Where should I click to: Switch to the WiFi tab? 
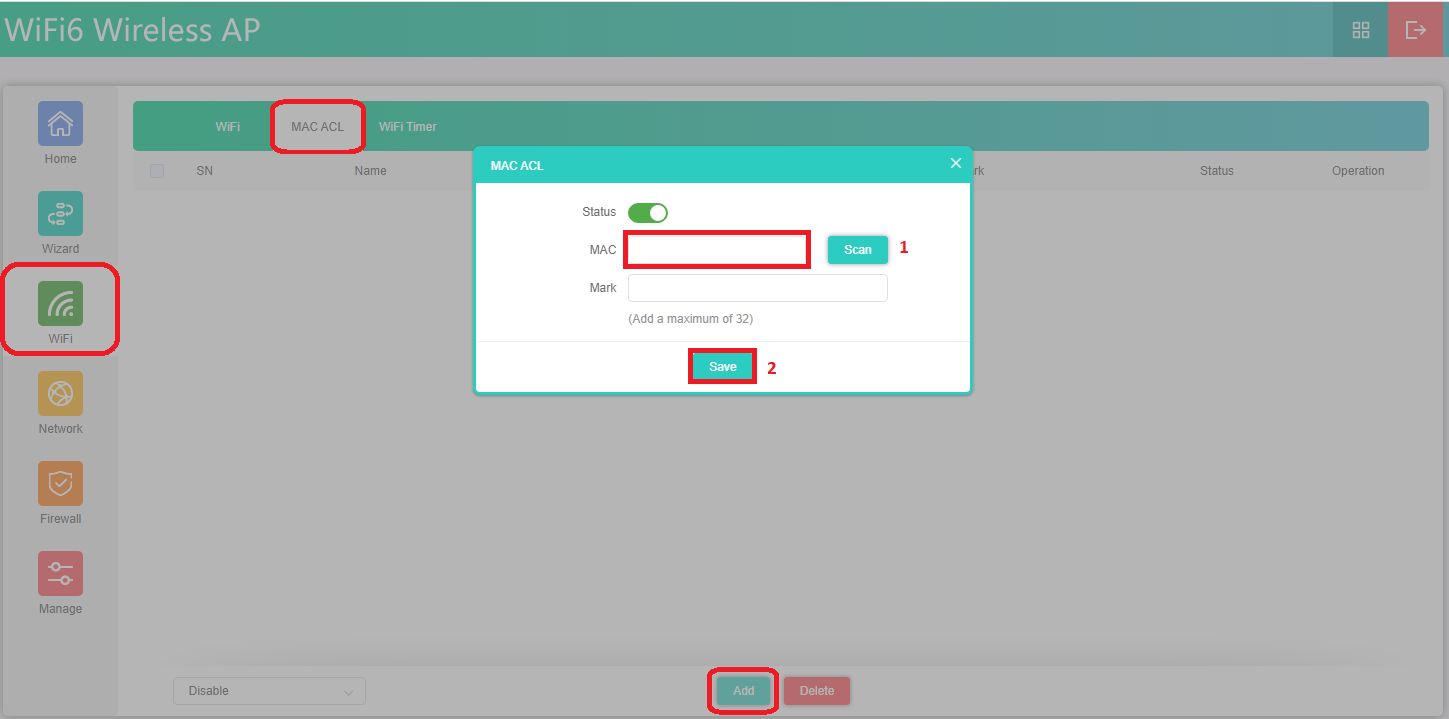tap(227, 127)
